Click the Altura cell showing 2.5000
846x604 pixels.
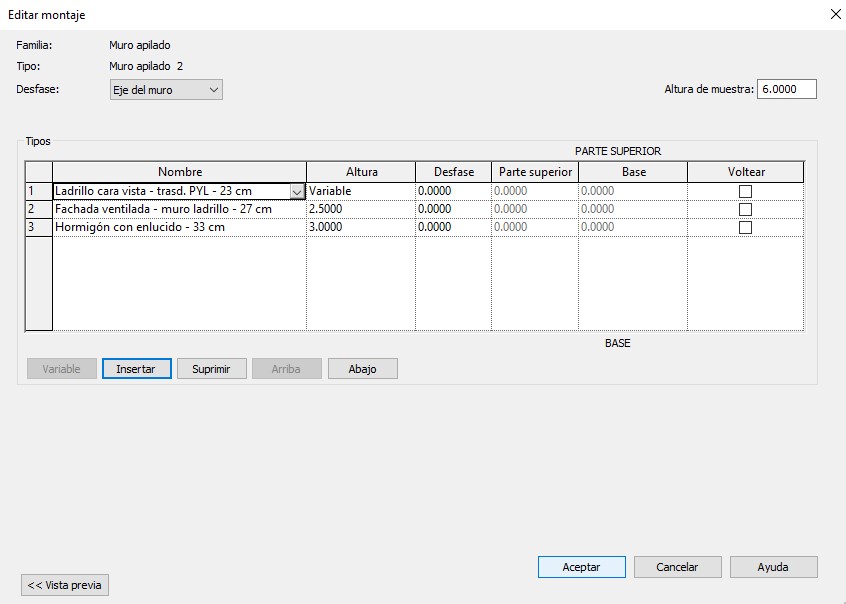pos(360,210)
